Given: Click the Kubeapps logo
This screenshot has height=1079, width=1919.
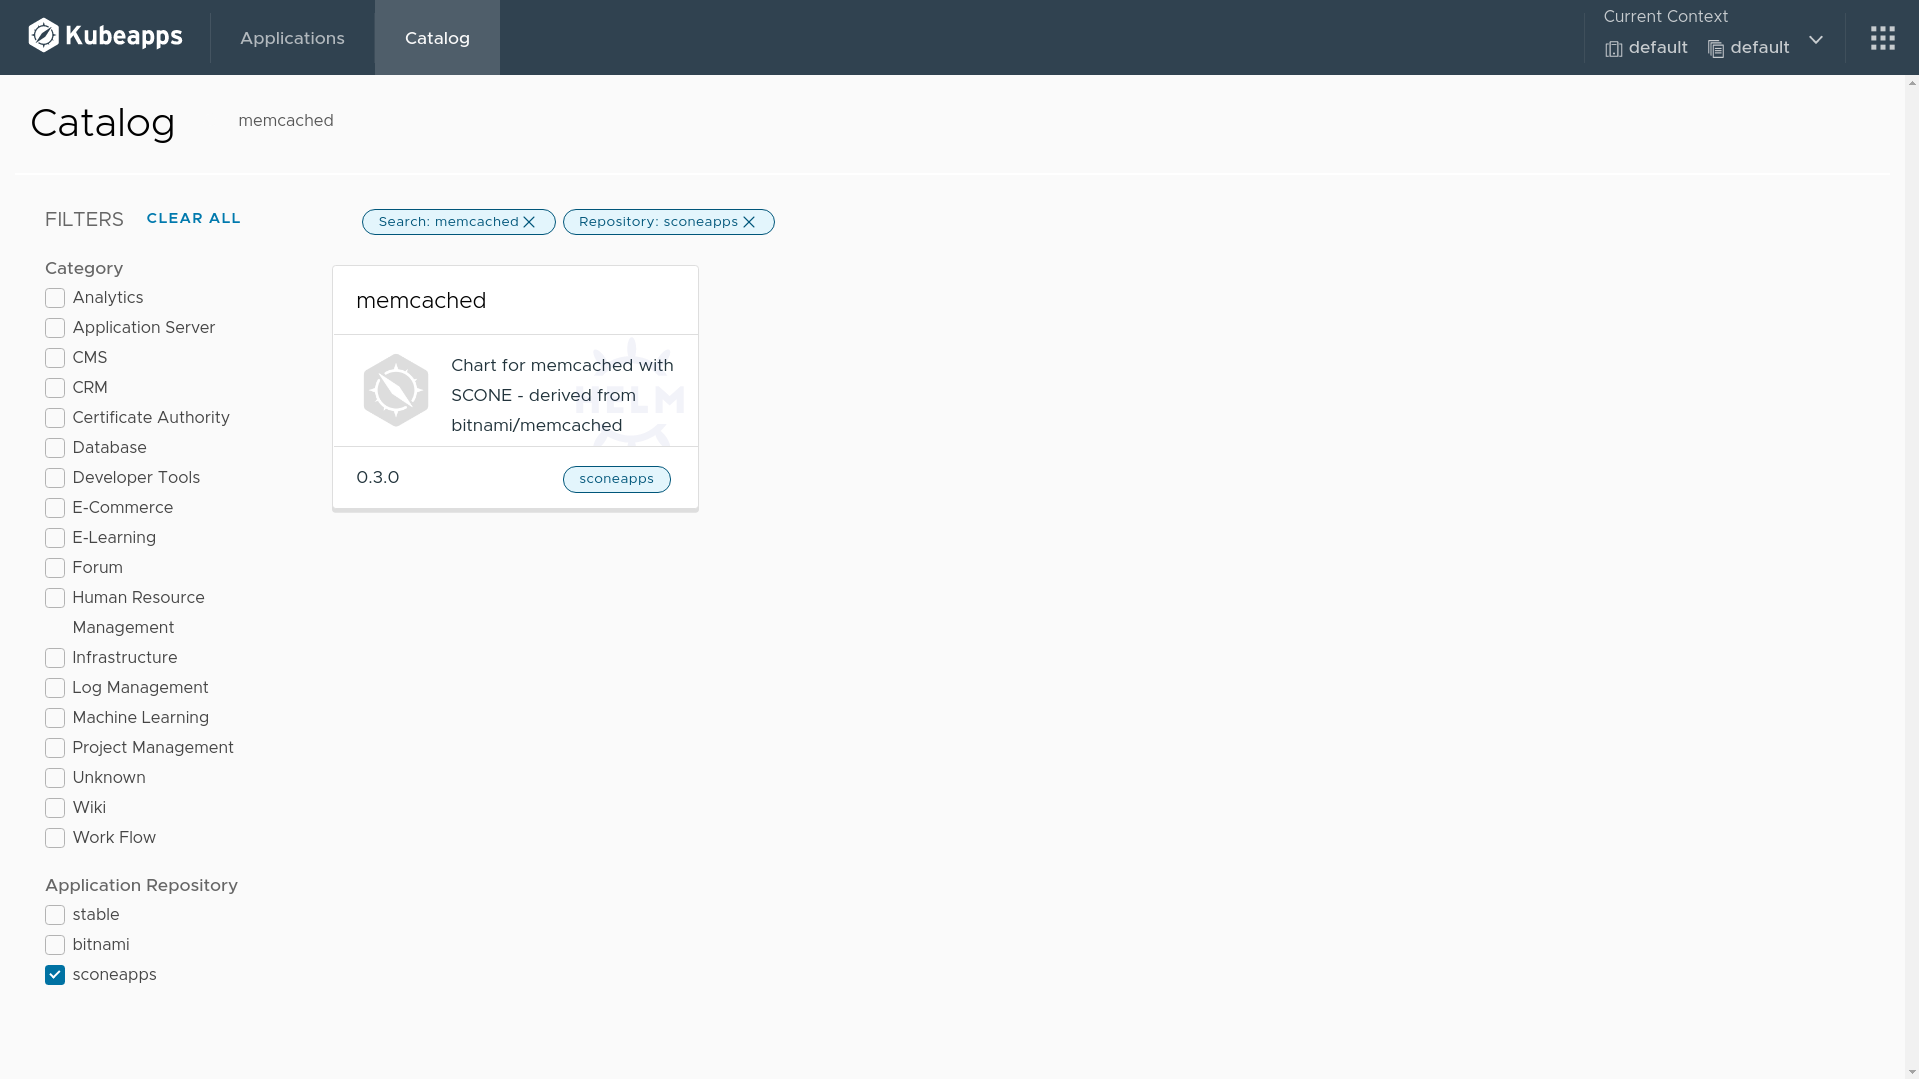Looking at the screenshot, I should click(104, 36).
